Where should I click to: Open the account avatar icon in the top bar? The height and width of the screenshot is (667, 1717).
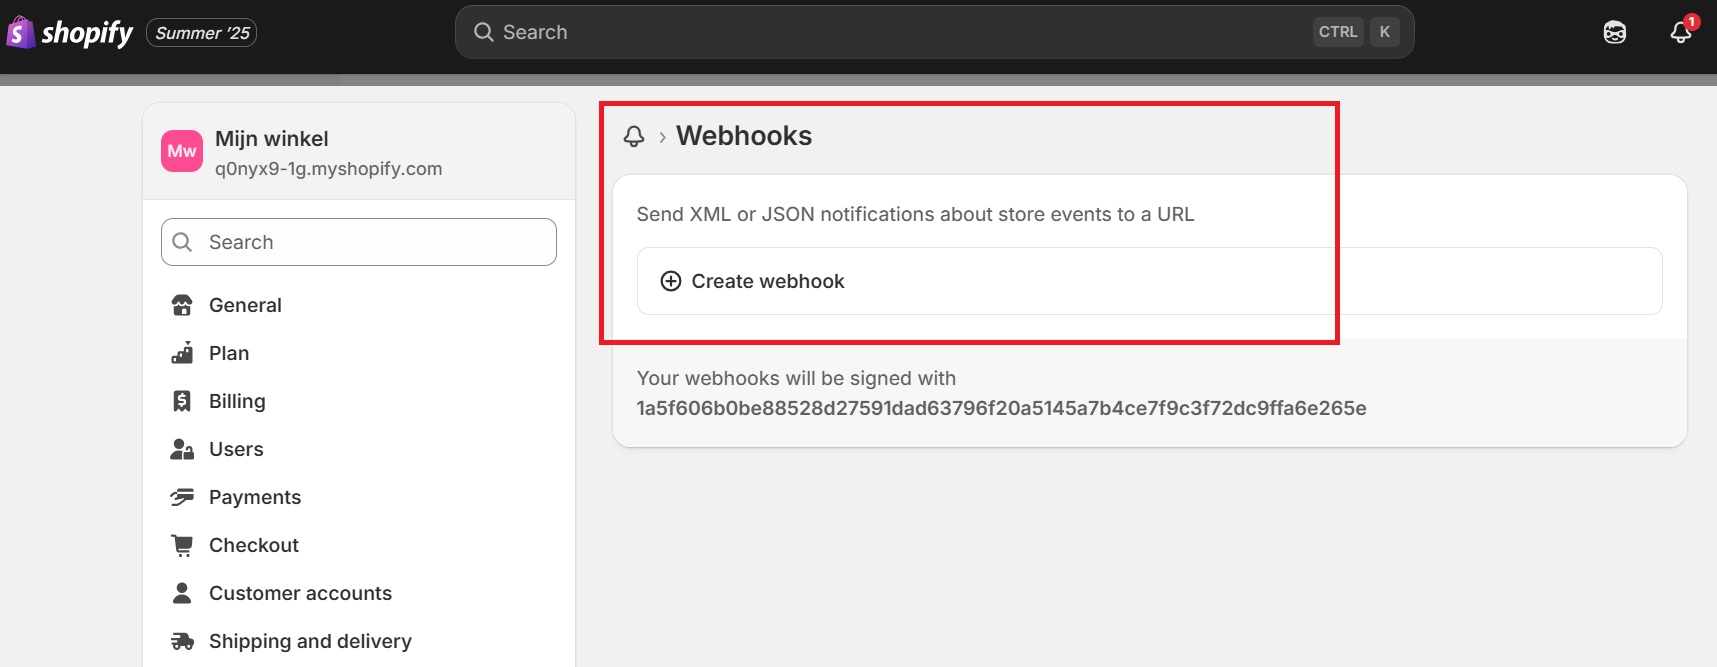[x=1614, y=33]
